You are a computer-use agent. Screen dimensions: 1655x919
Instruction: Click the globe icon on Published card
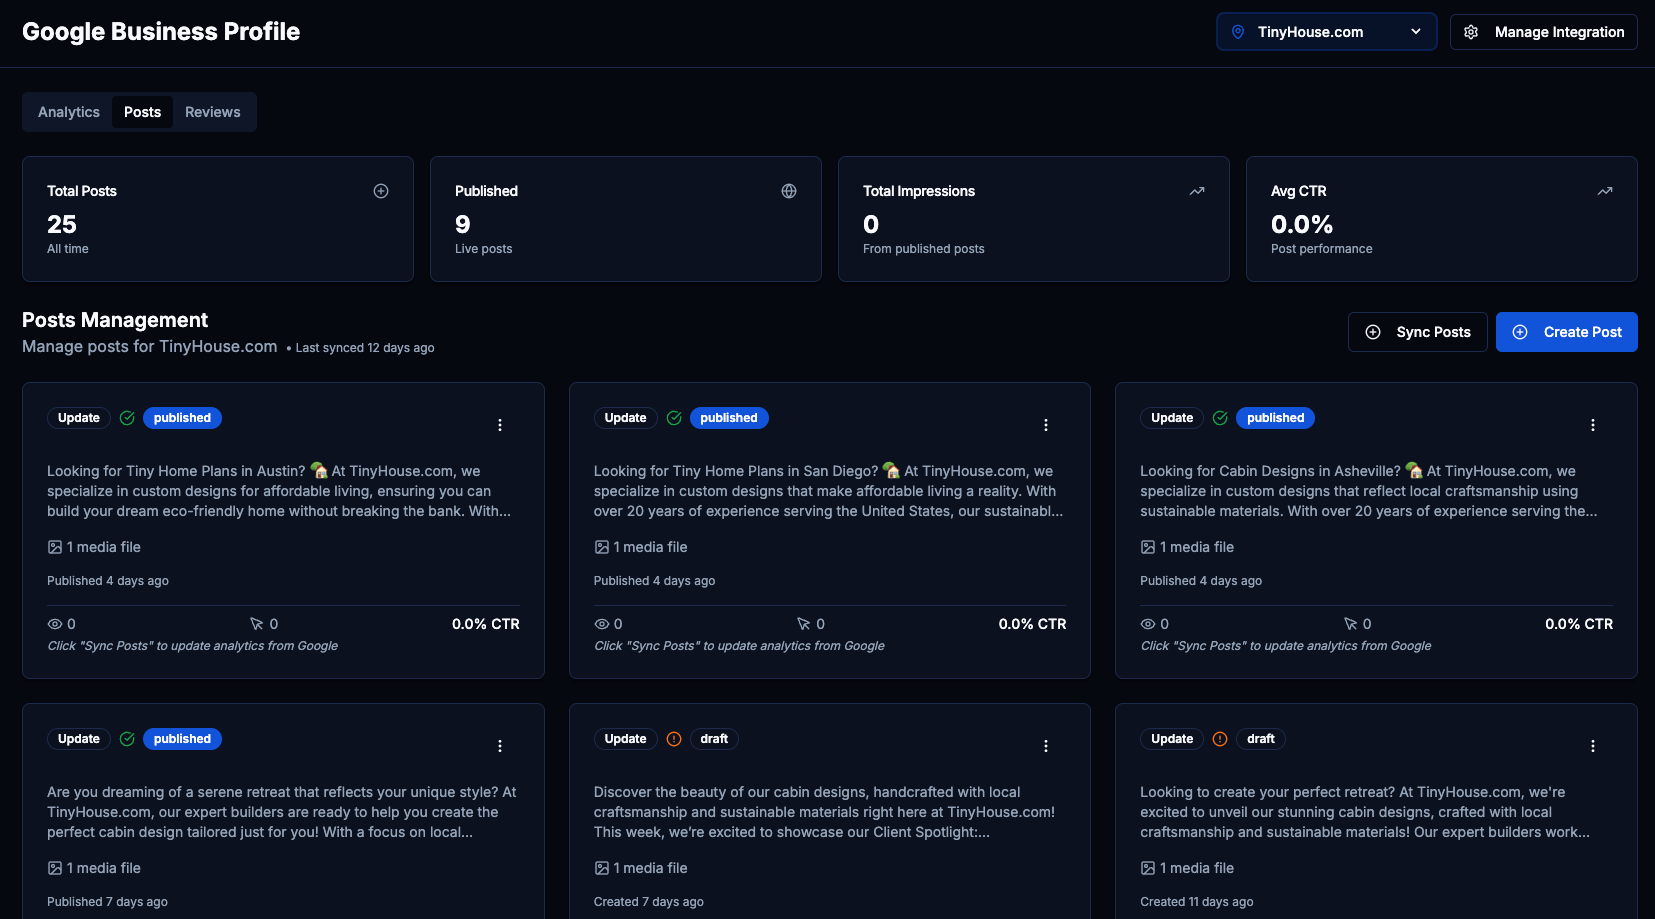click(789, 191)
